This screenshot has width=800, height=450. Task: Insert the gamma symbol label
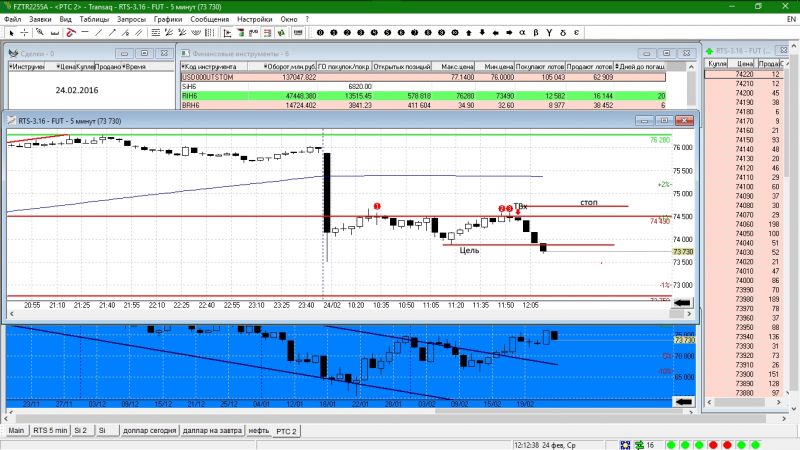(x=549, y=33)
